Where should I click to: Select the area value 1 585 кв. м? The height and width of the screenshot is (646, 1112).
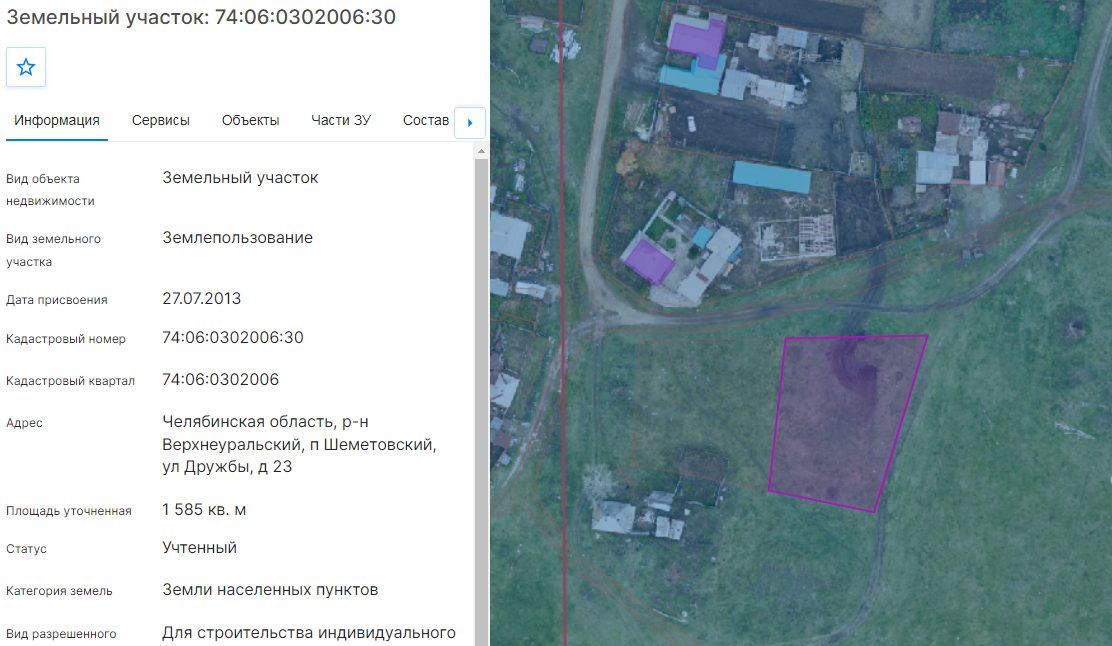pyautogui.click(x=204, y=510)
